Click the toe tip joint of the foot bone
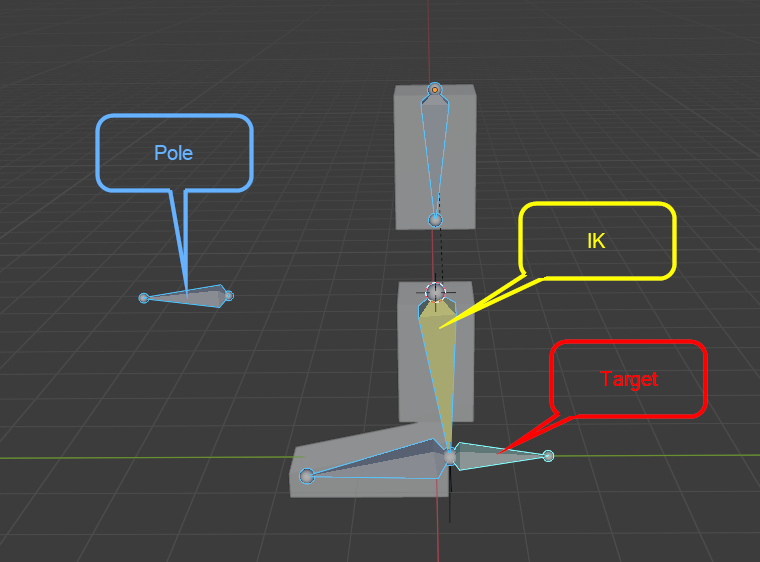 coord(307,476)
